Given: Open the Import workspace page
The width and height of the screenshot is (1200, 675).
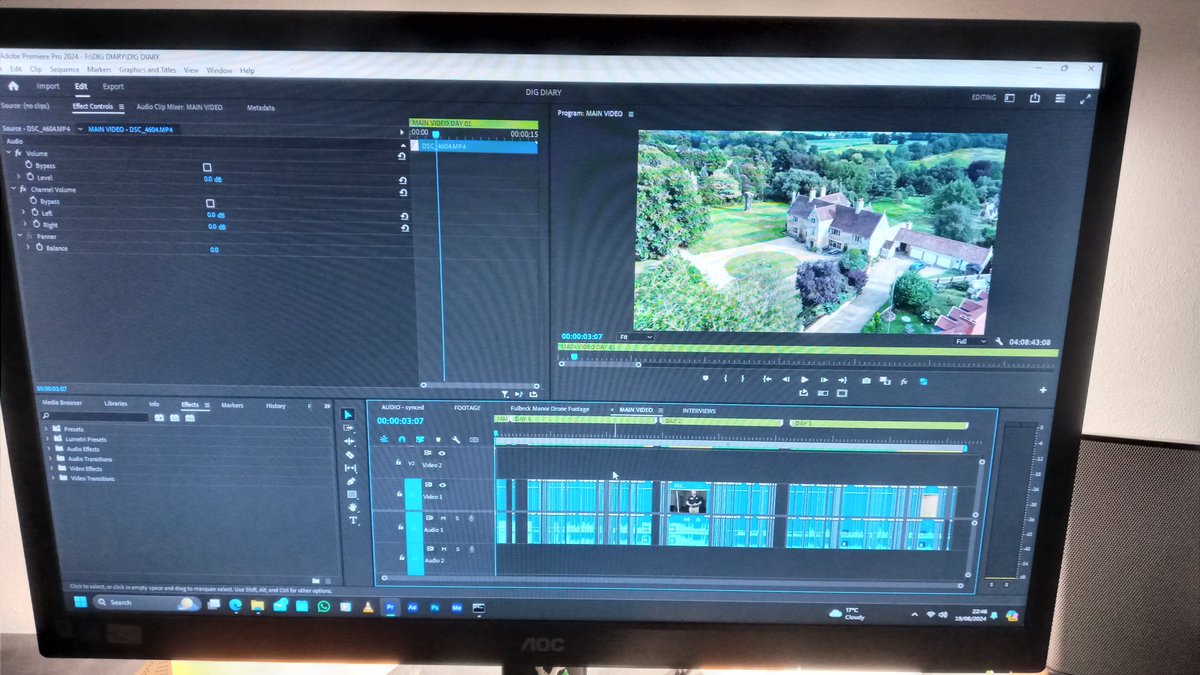Looking at the screenshot, I should 48,86.
